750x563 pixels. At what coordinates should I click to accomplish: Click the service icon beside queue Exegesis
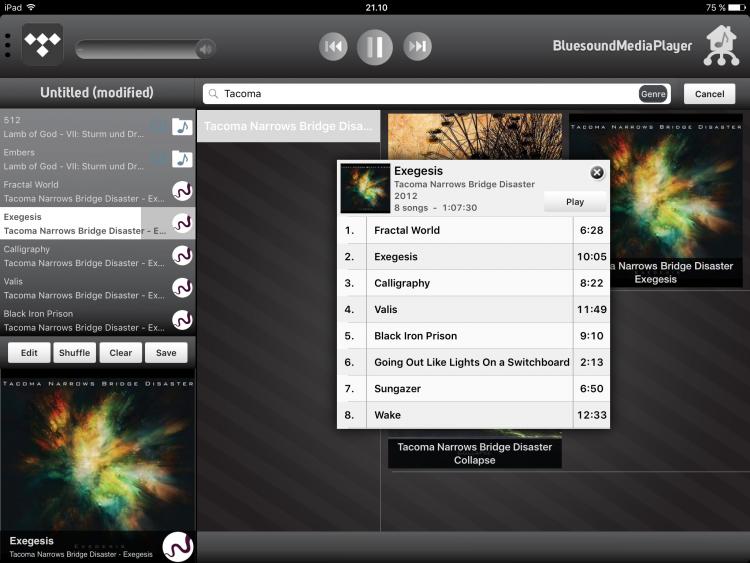click(182, 223)
